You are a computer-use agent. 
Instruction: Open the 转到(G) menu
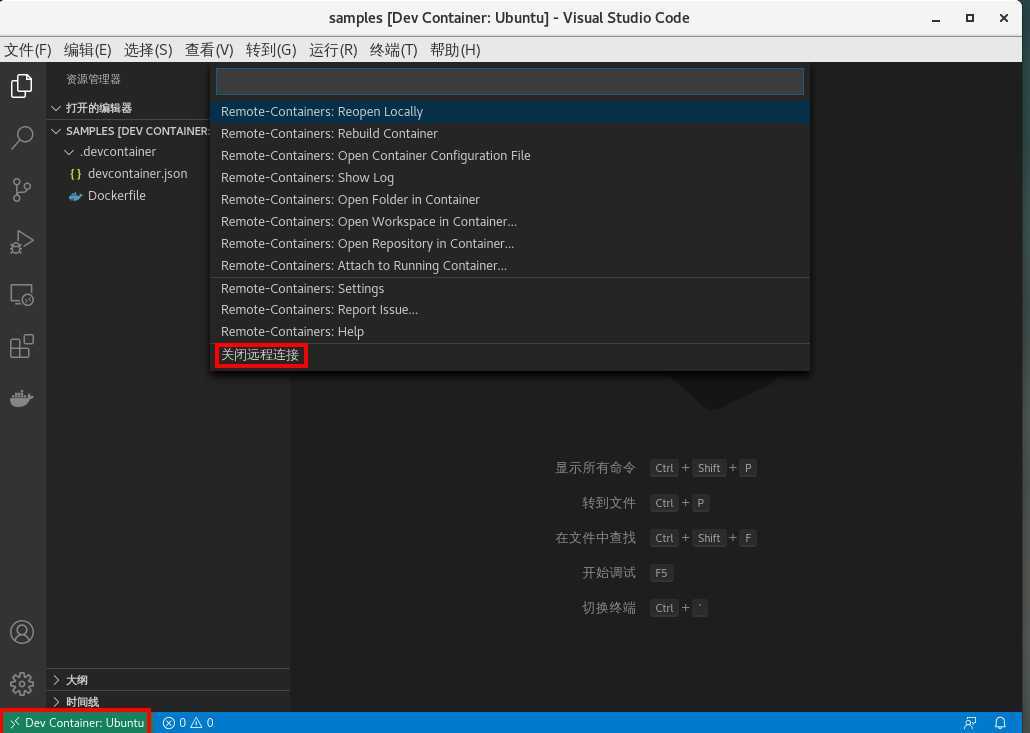(271, 50)
